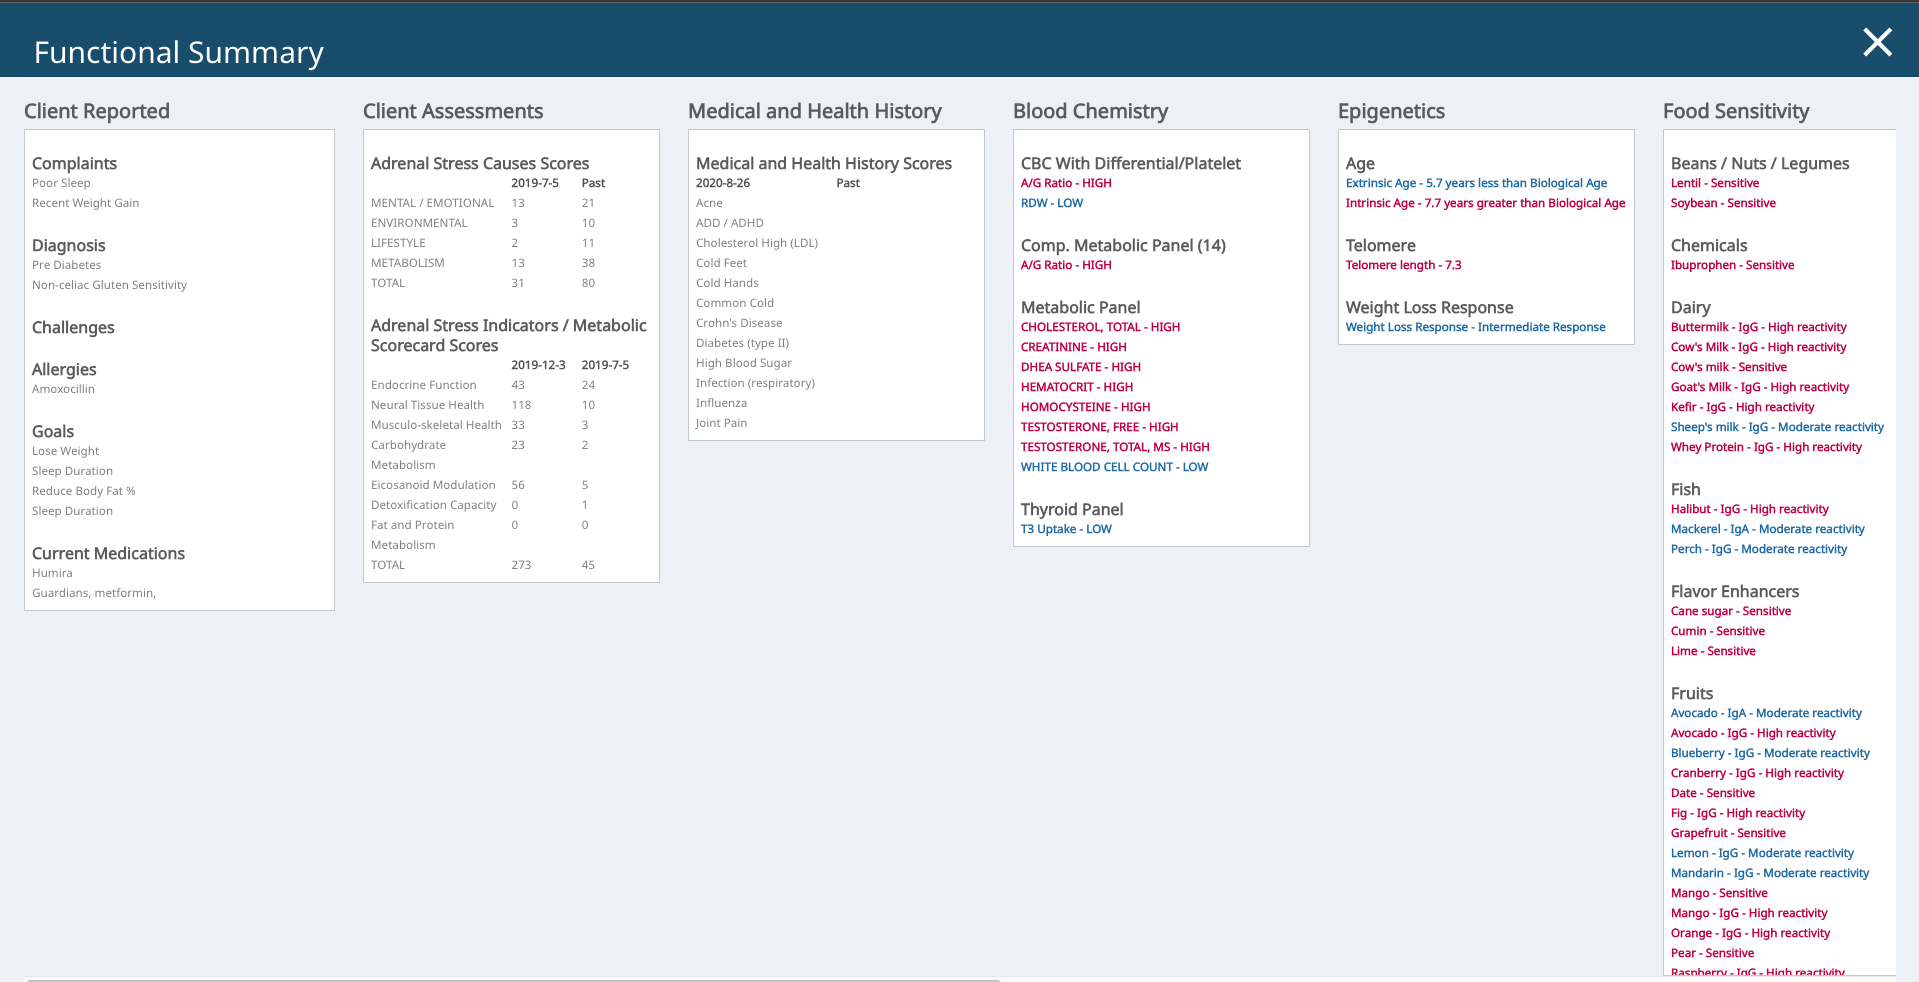Viewport: 1919px width, 982px height.
Task: Open Cranberry - IgG - High reactivity
Action: click(x=1757, y=773)
